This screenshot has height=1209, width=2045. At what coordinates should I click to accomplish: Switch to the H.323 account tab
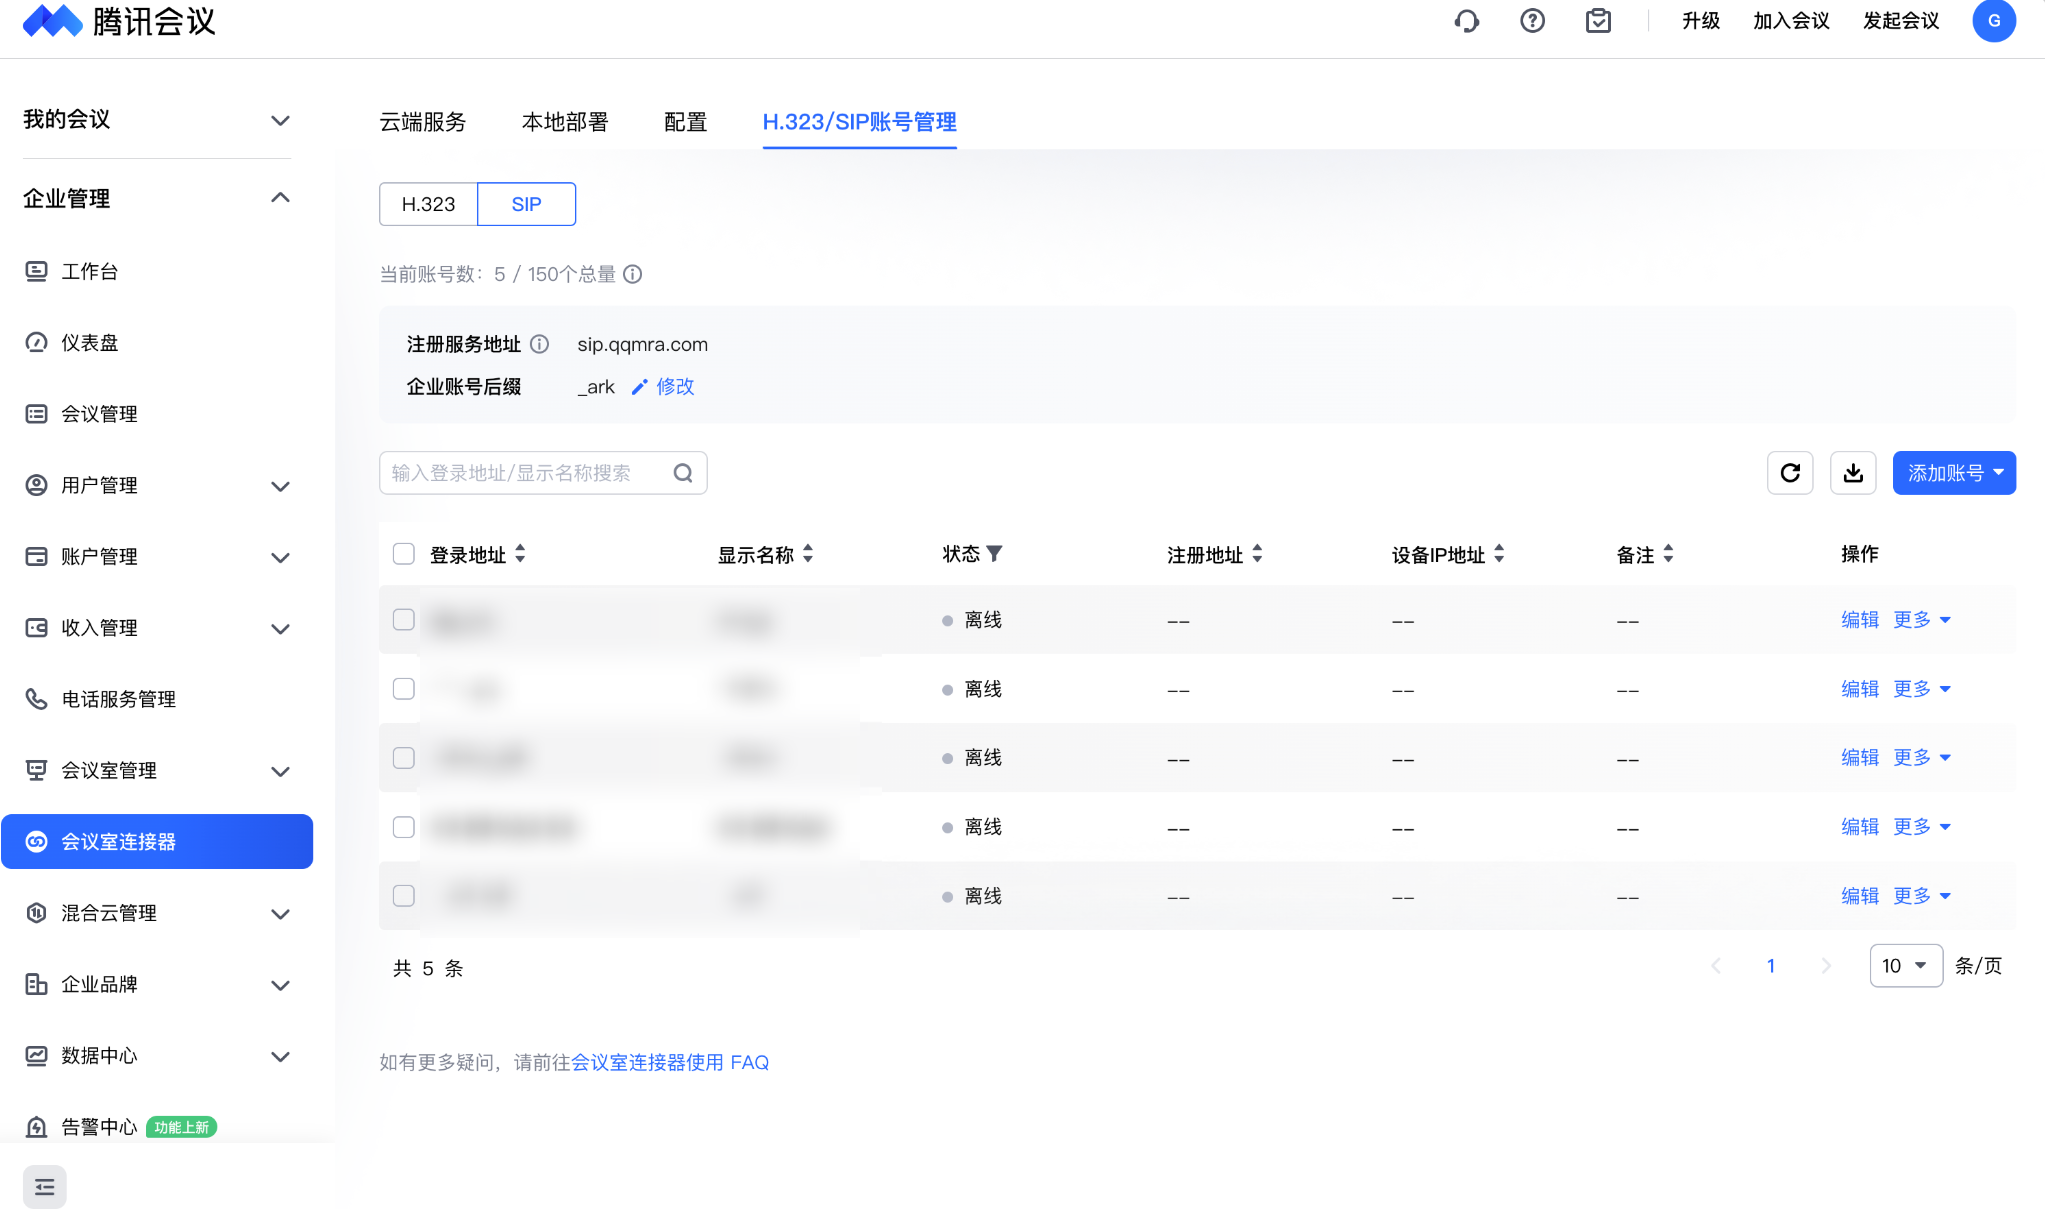pos(428,204)
